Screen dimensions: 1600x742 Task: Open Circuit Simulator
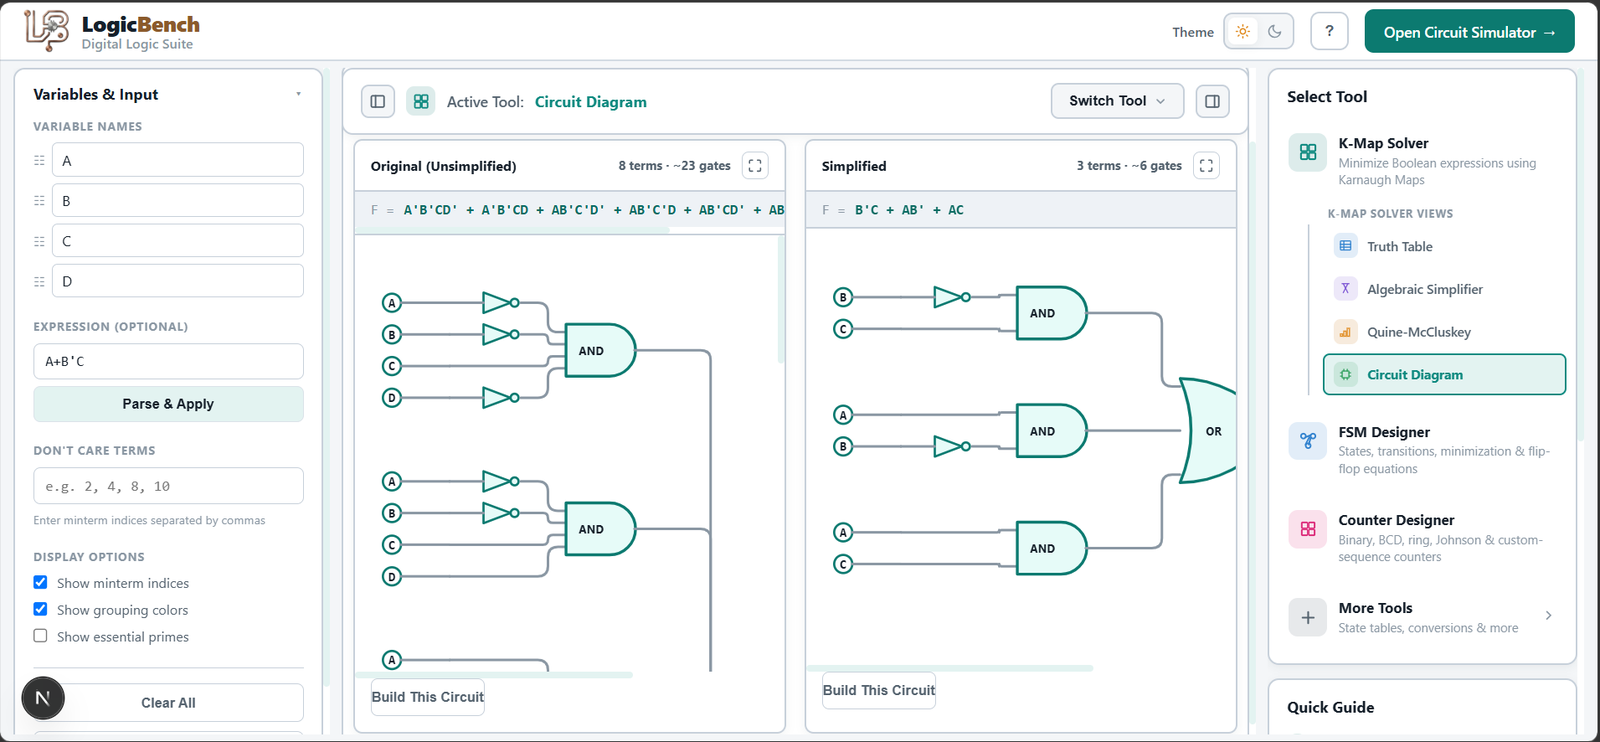[x=1469, y=32]
